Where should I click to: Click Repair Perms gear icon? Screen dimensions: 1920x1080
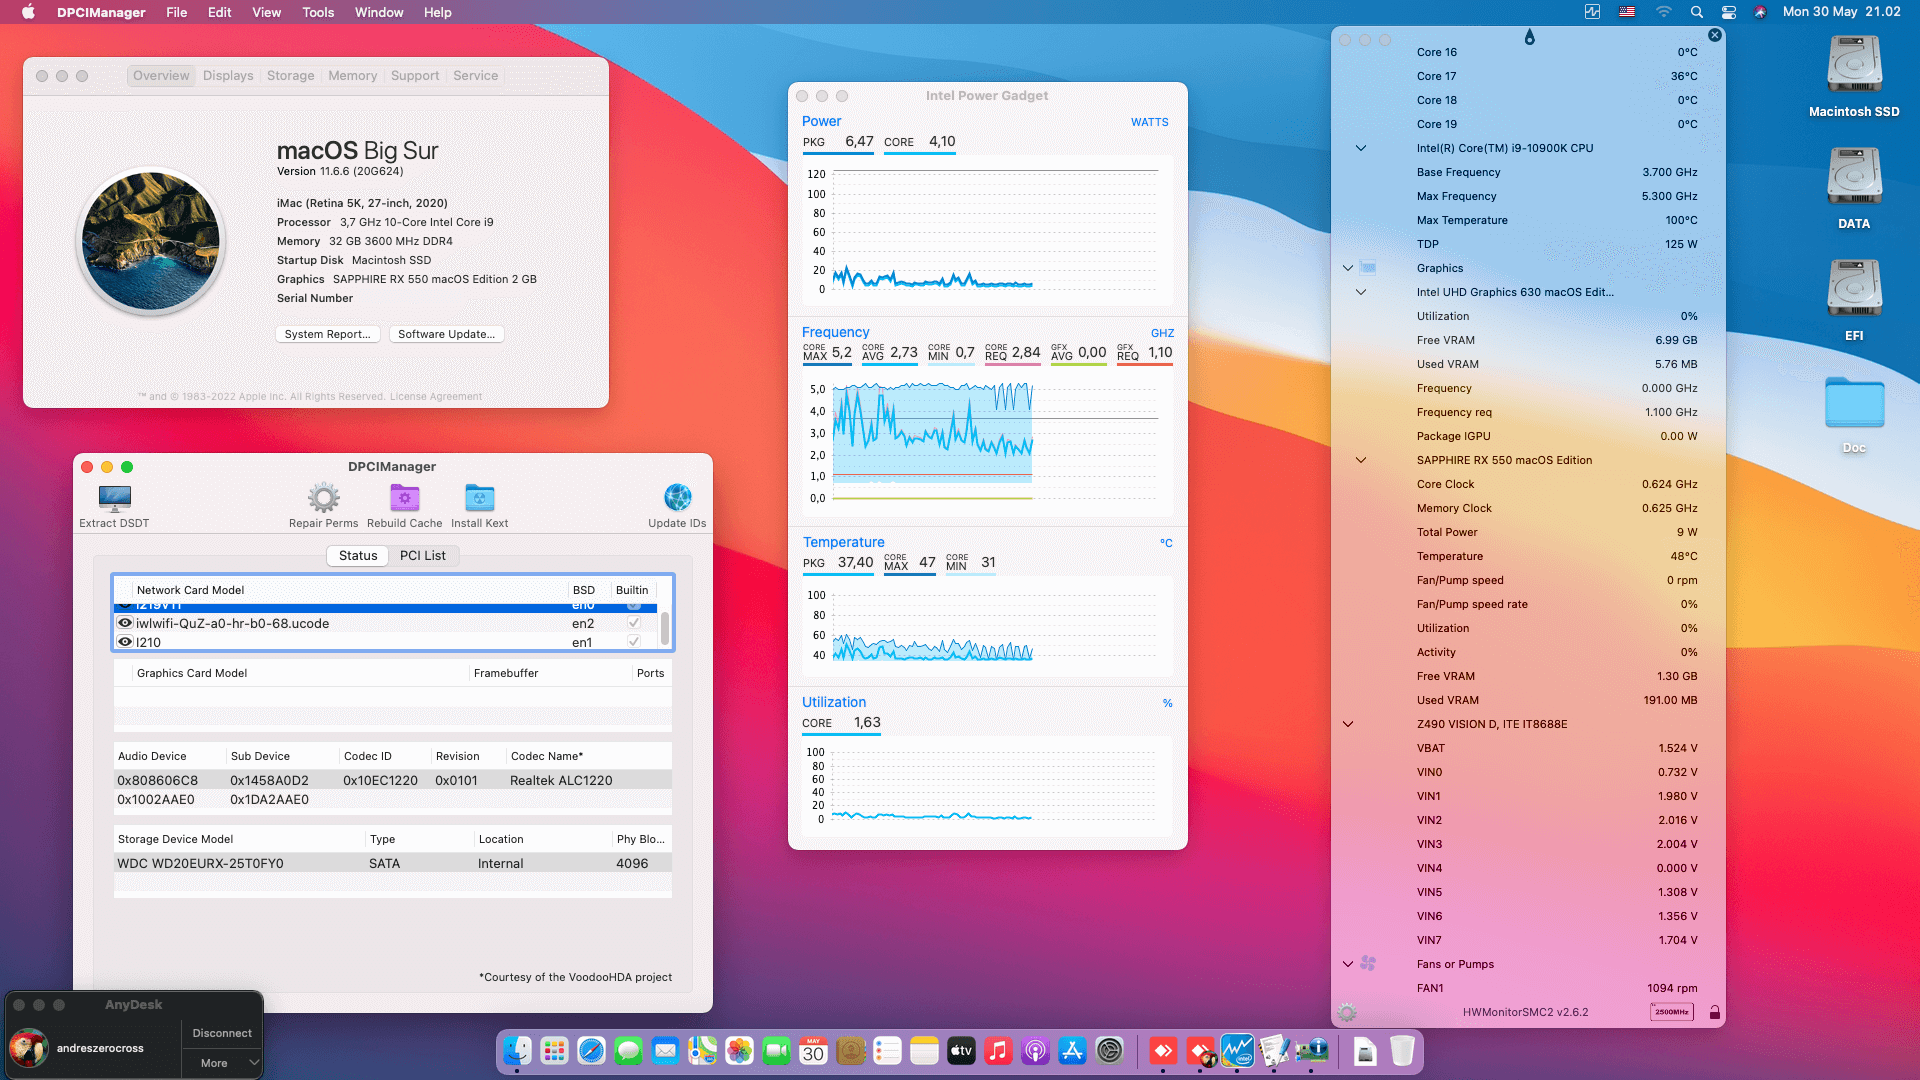coord(323,498)
